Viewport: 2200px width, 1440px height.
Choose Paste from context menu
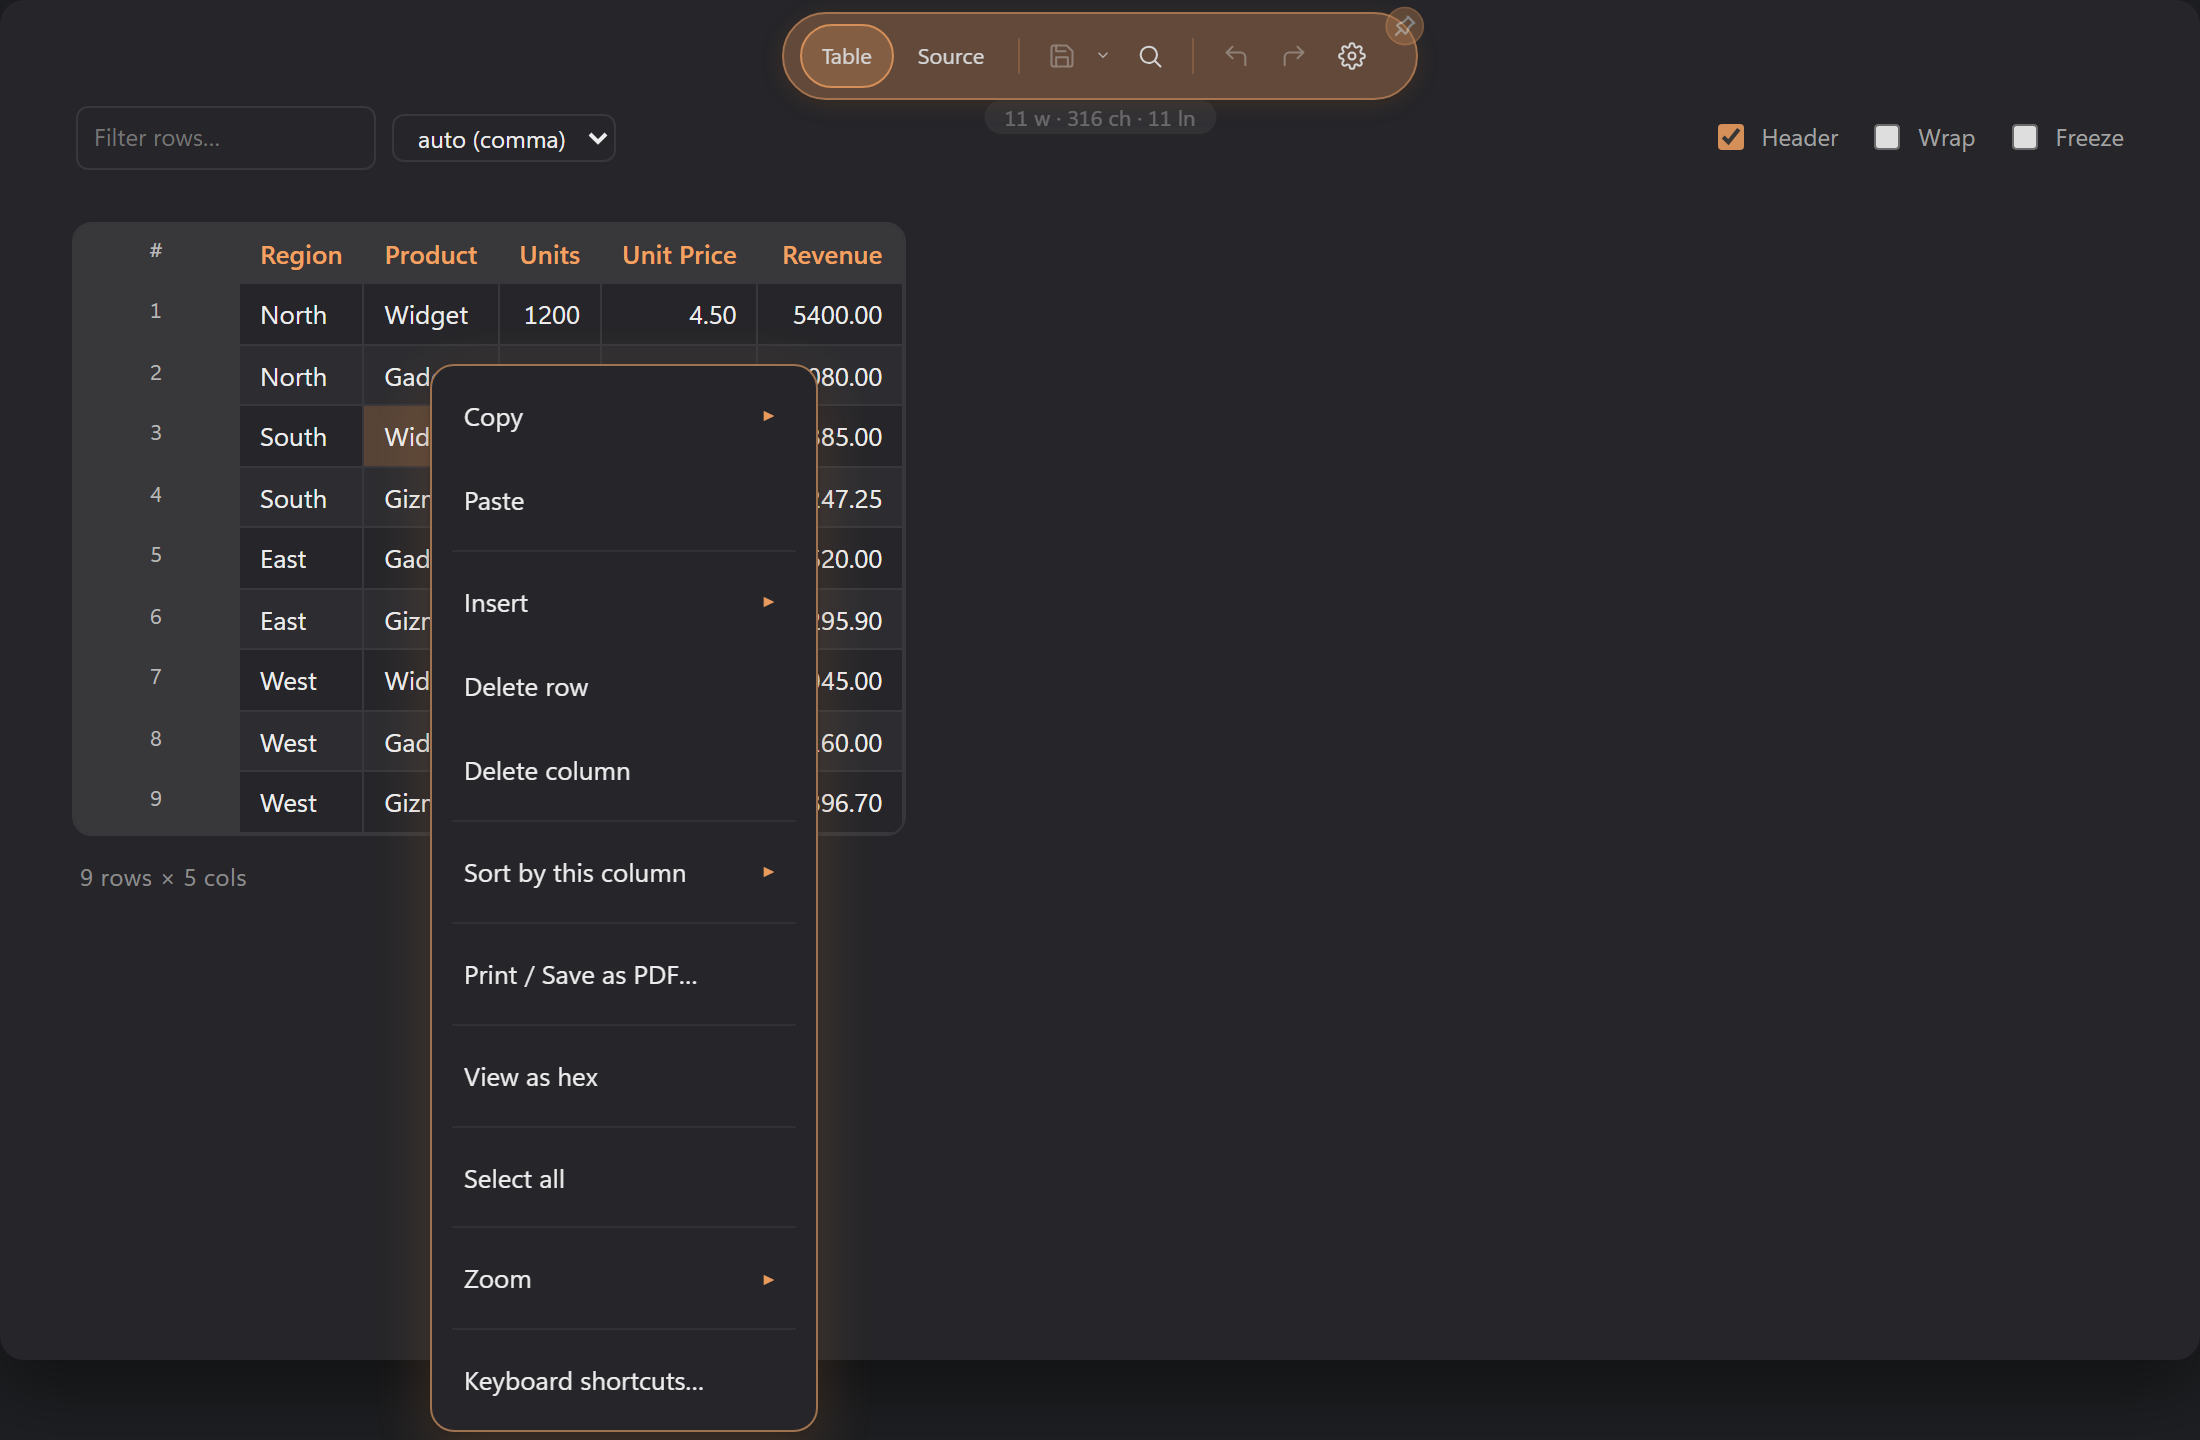coord(623,501)
